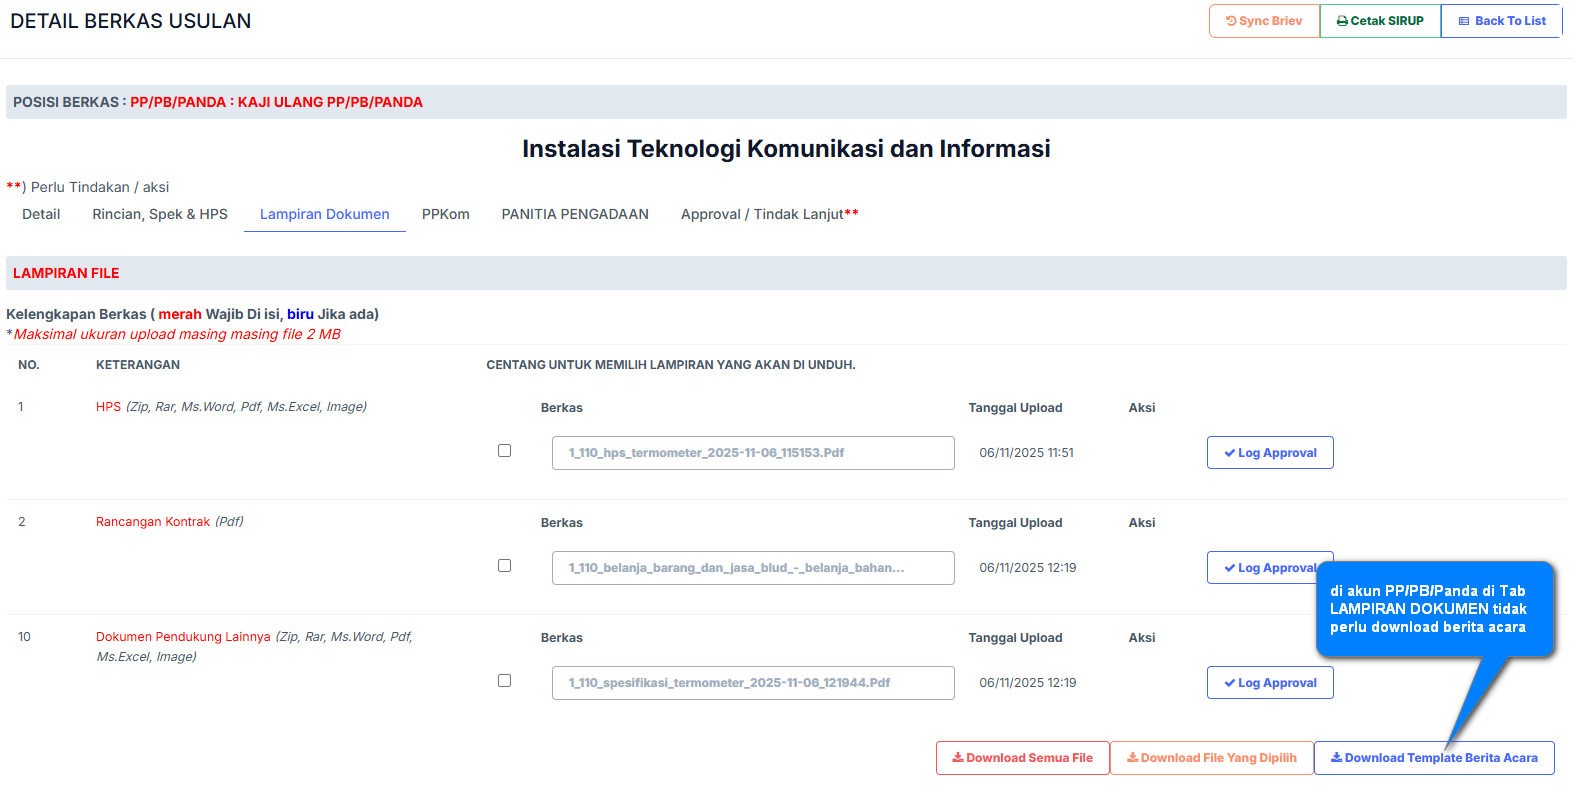Select the Lampiran Dokumen tab
Viewport: 1573px width, 788px height.
point(324,214)
